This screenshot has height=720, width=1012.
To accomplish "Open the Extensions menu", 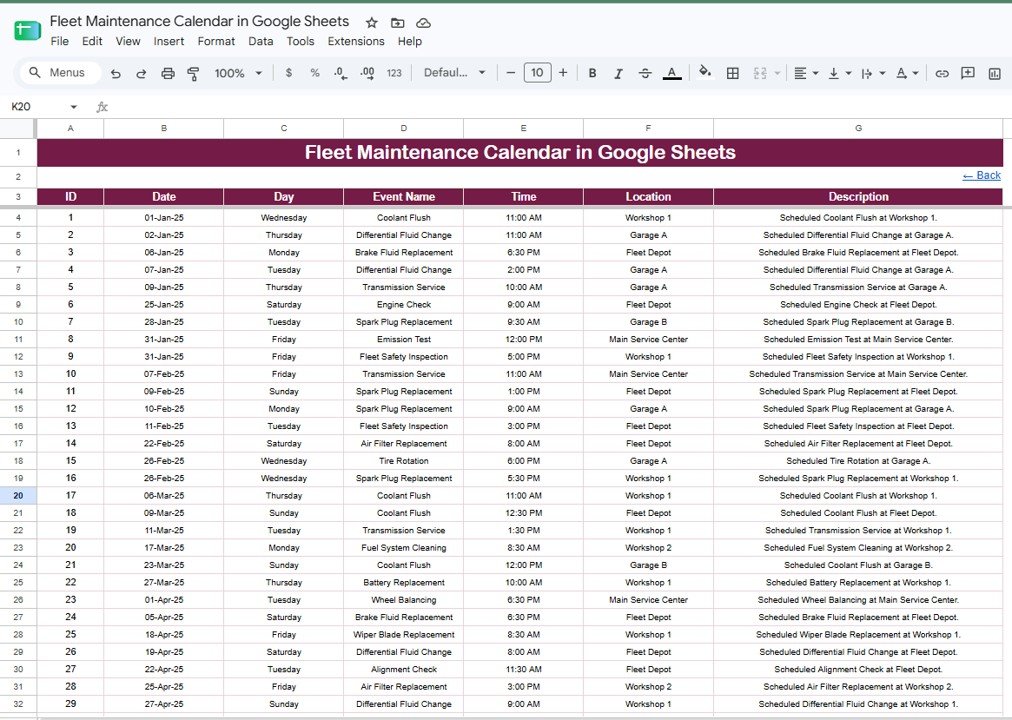I will [x=356, y=41].
